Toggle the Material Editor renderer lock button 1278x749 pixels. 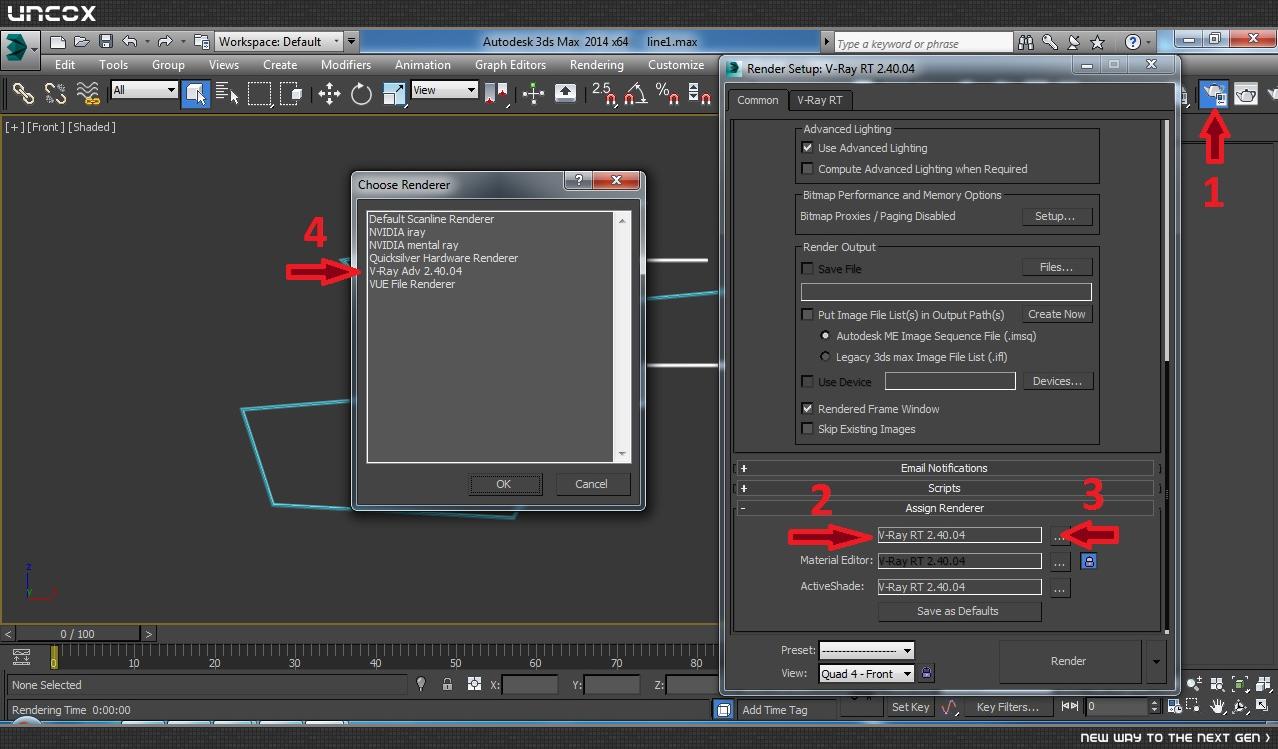[1089, 561]
